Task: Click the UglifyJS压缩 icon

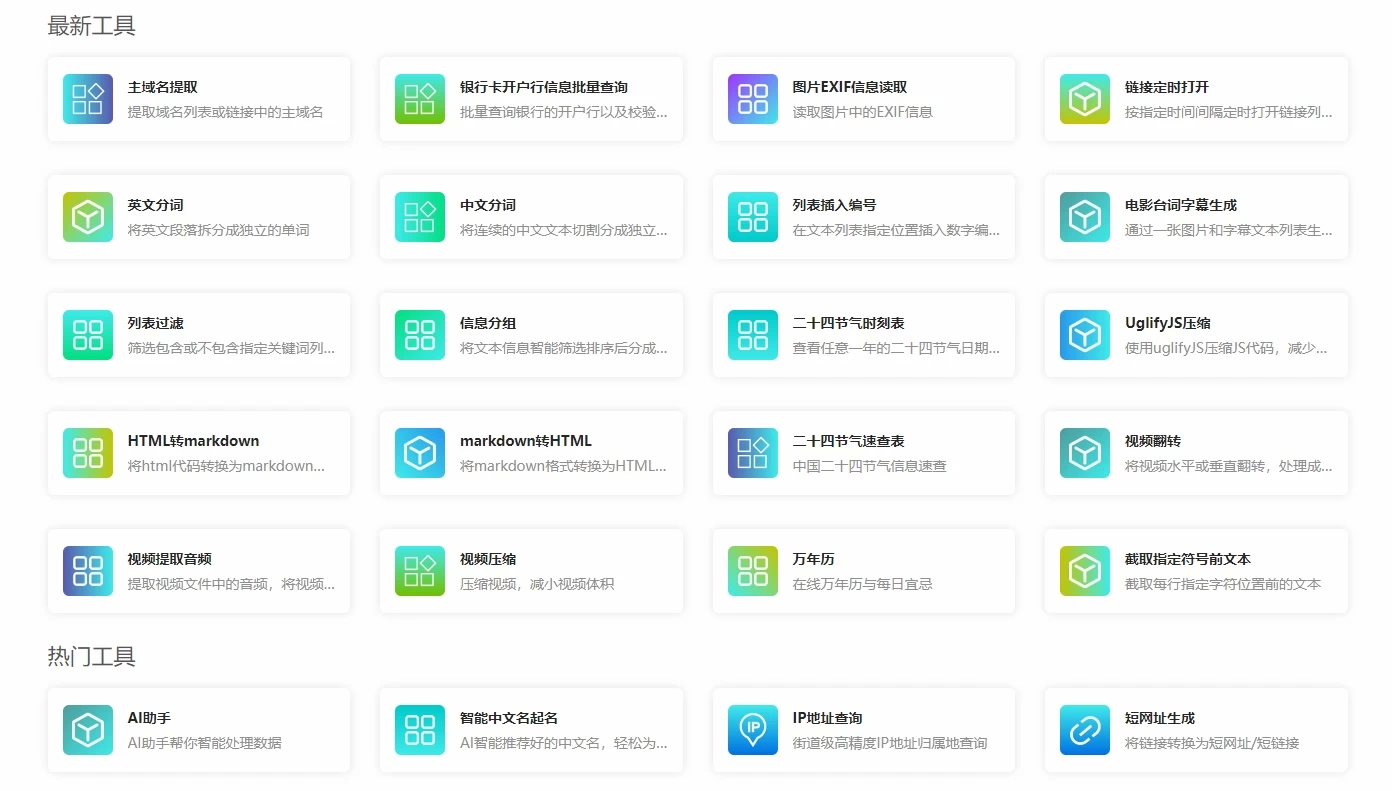Action: point(1085,335)
